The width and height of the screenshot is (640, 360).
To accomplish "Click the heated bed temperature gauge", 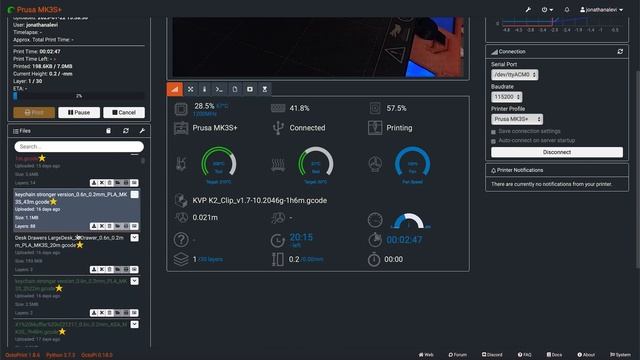I will (316, 164).
